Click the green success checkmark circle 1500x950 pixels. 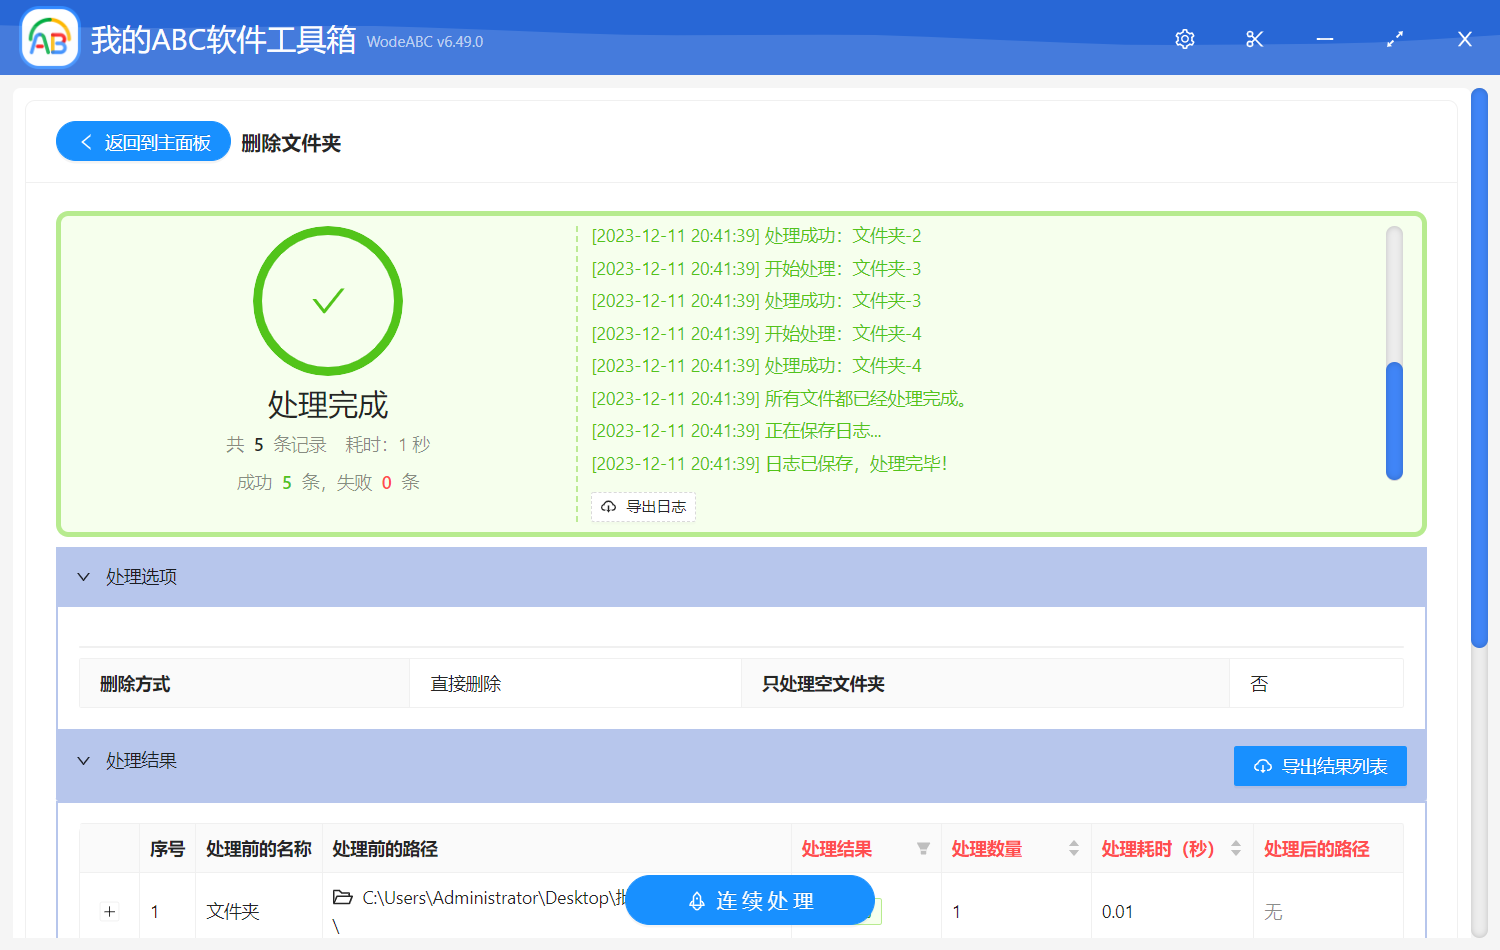(328, 301)
